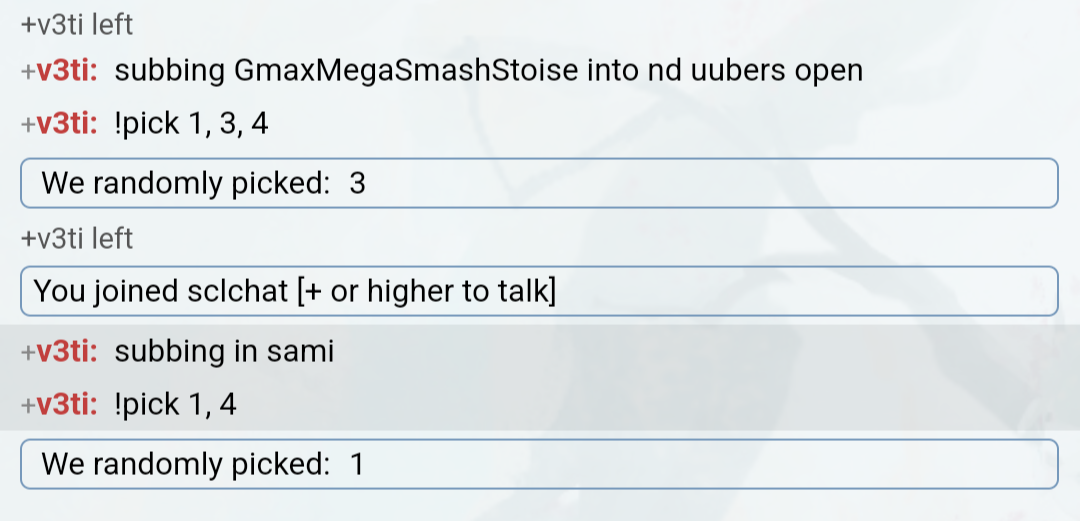
Task: Open v3ti's profile from the GmaxMegaSmashStoise message
Action: [66, 71]
